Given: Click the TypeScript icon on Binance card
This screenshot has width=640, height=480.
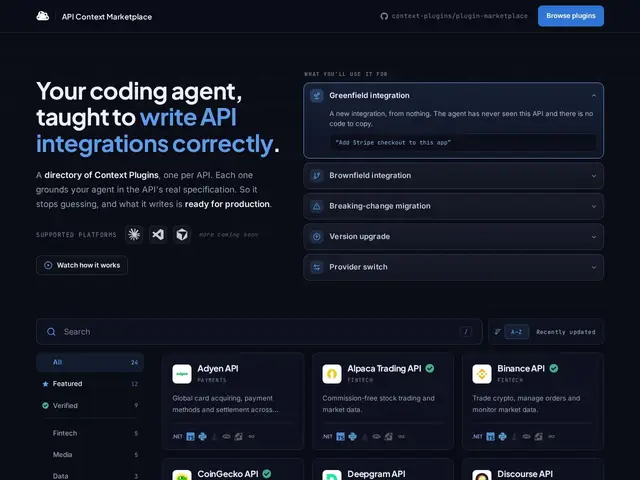Looking at the screenshot, I should point(491,437).
